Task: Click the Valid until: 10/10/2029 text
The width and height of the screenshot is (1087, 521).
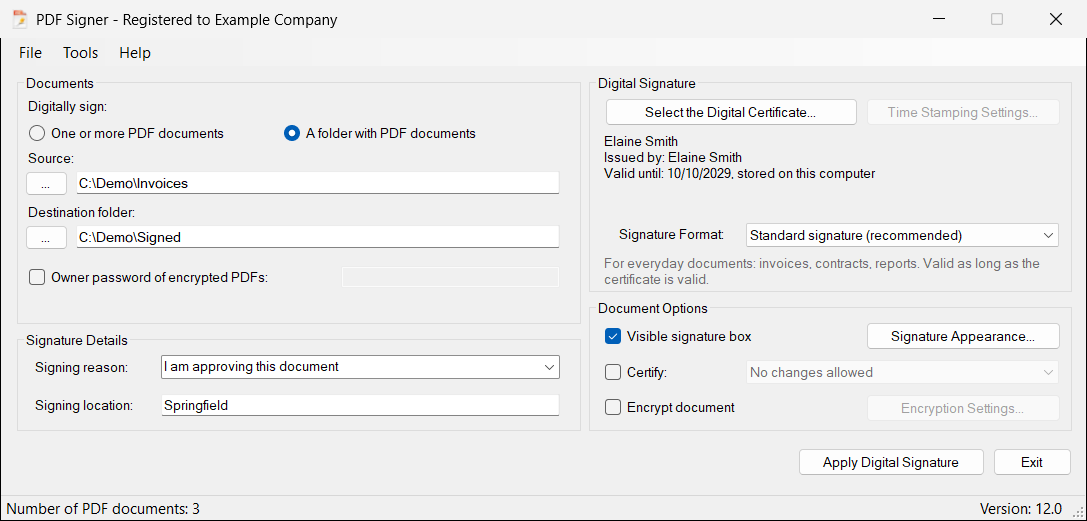Action: coord(667,173)
